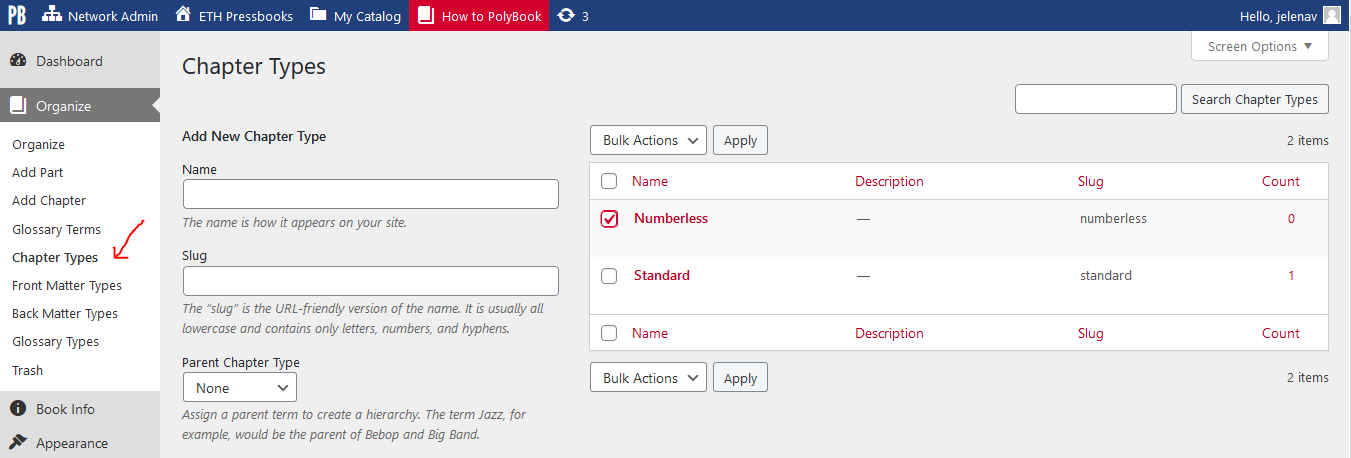Click the How to PolyBook book icon
This screenshot has width=1351, height=458.
[426, 15]
